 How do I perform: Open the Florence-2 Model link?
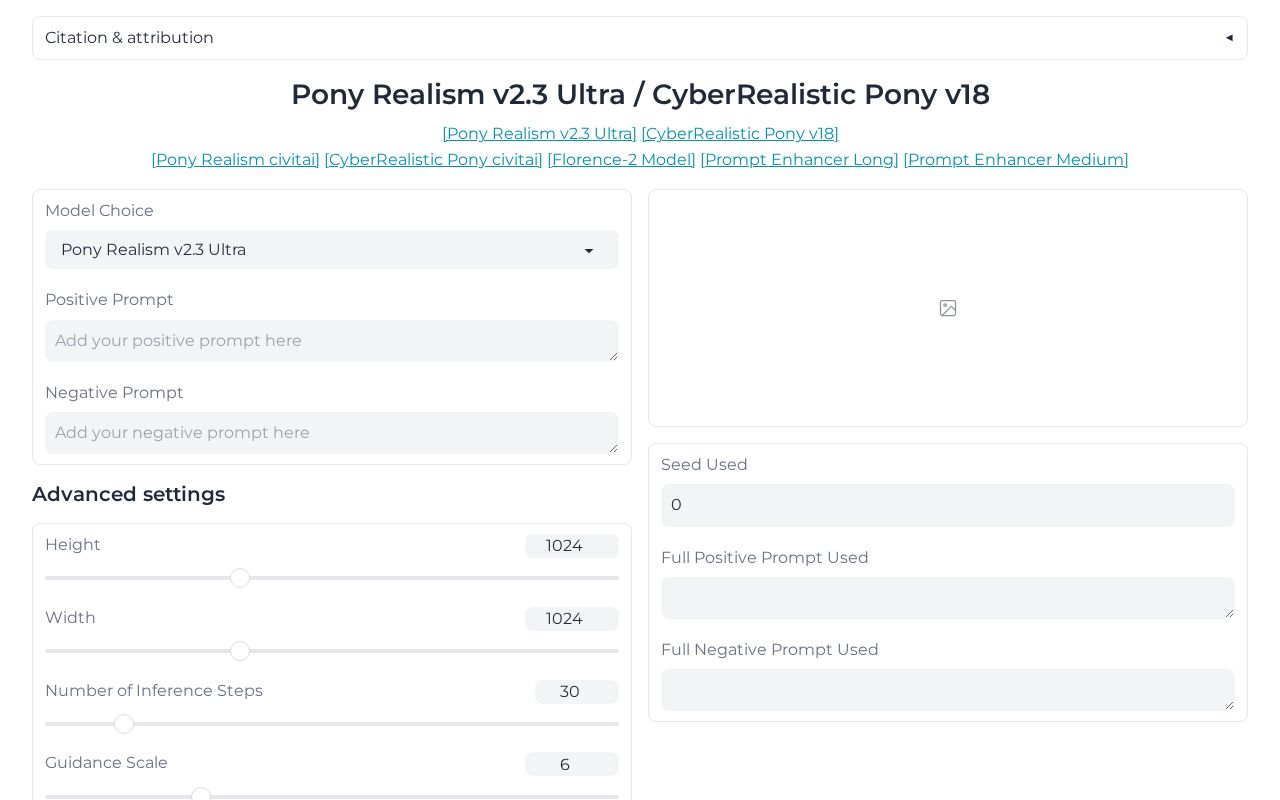click(x=621, y=160)
